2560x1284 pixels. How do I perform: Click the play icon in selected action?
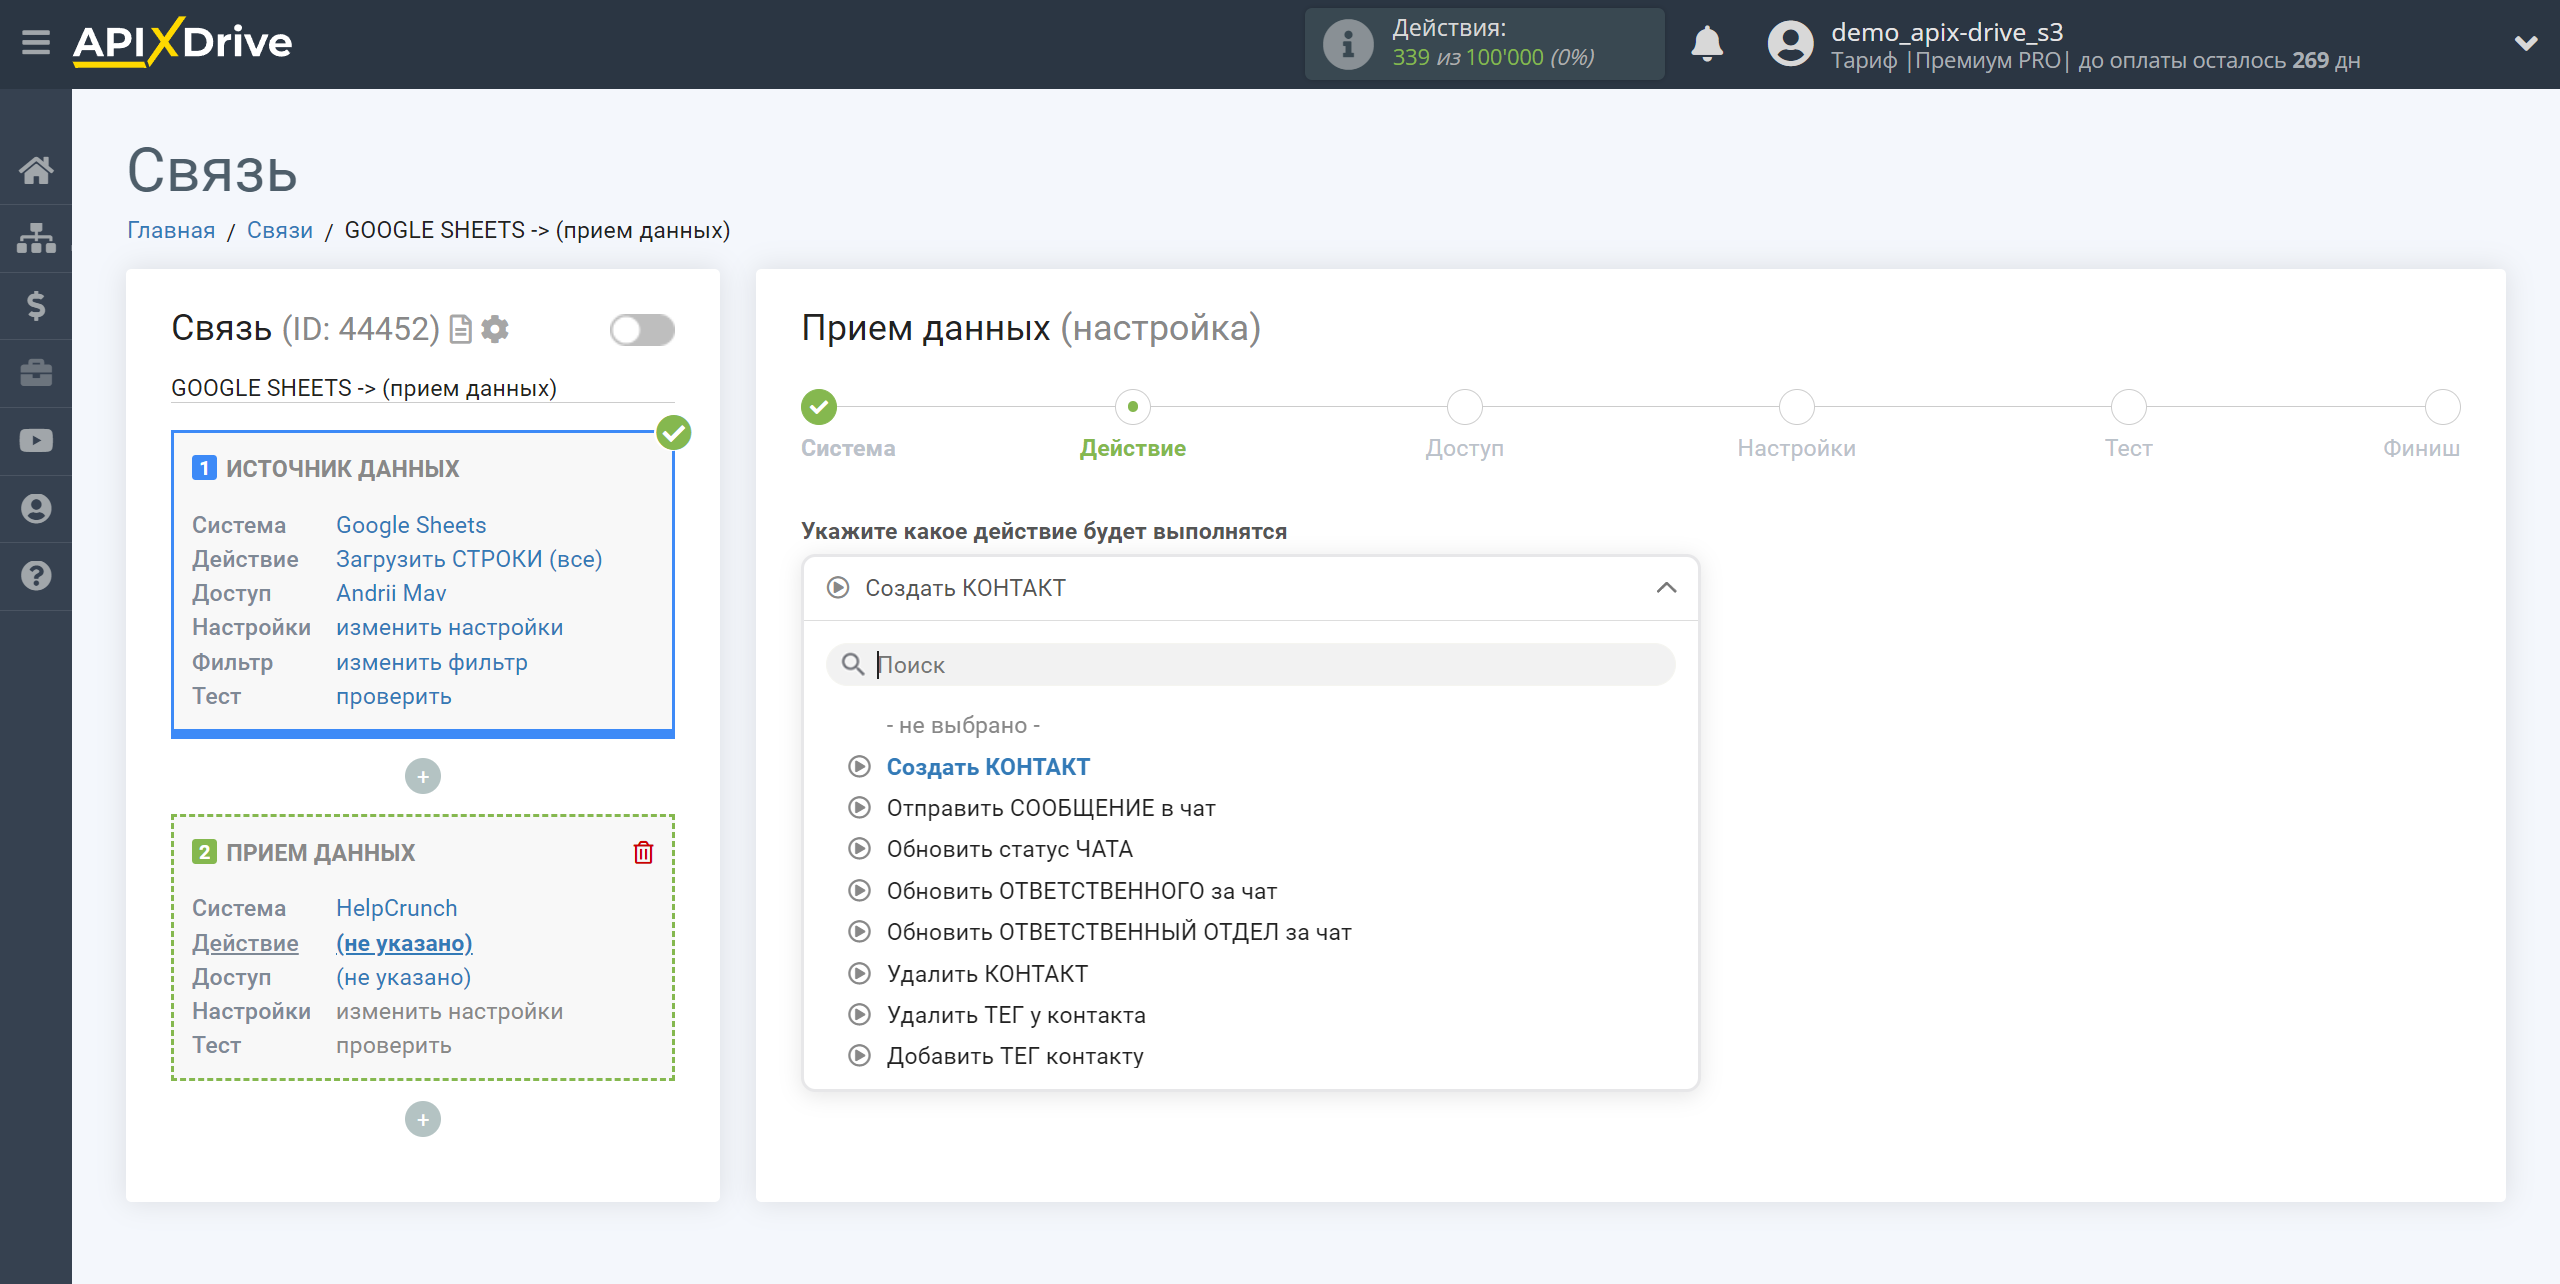pyautogui.click(x=838, y=588)
